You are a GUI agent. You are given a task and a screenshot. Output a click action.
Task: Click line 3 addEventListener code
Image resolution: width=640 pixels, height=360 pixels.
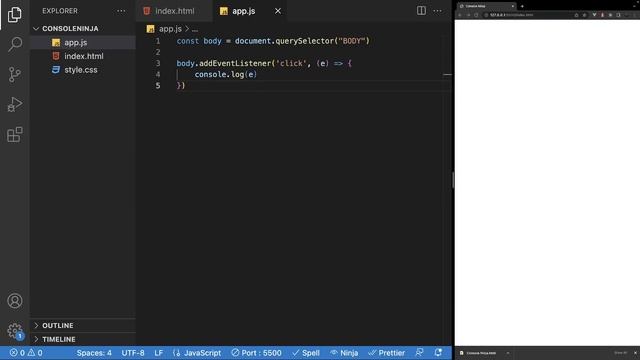(264, 63)
